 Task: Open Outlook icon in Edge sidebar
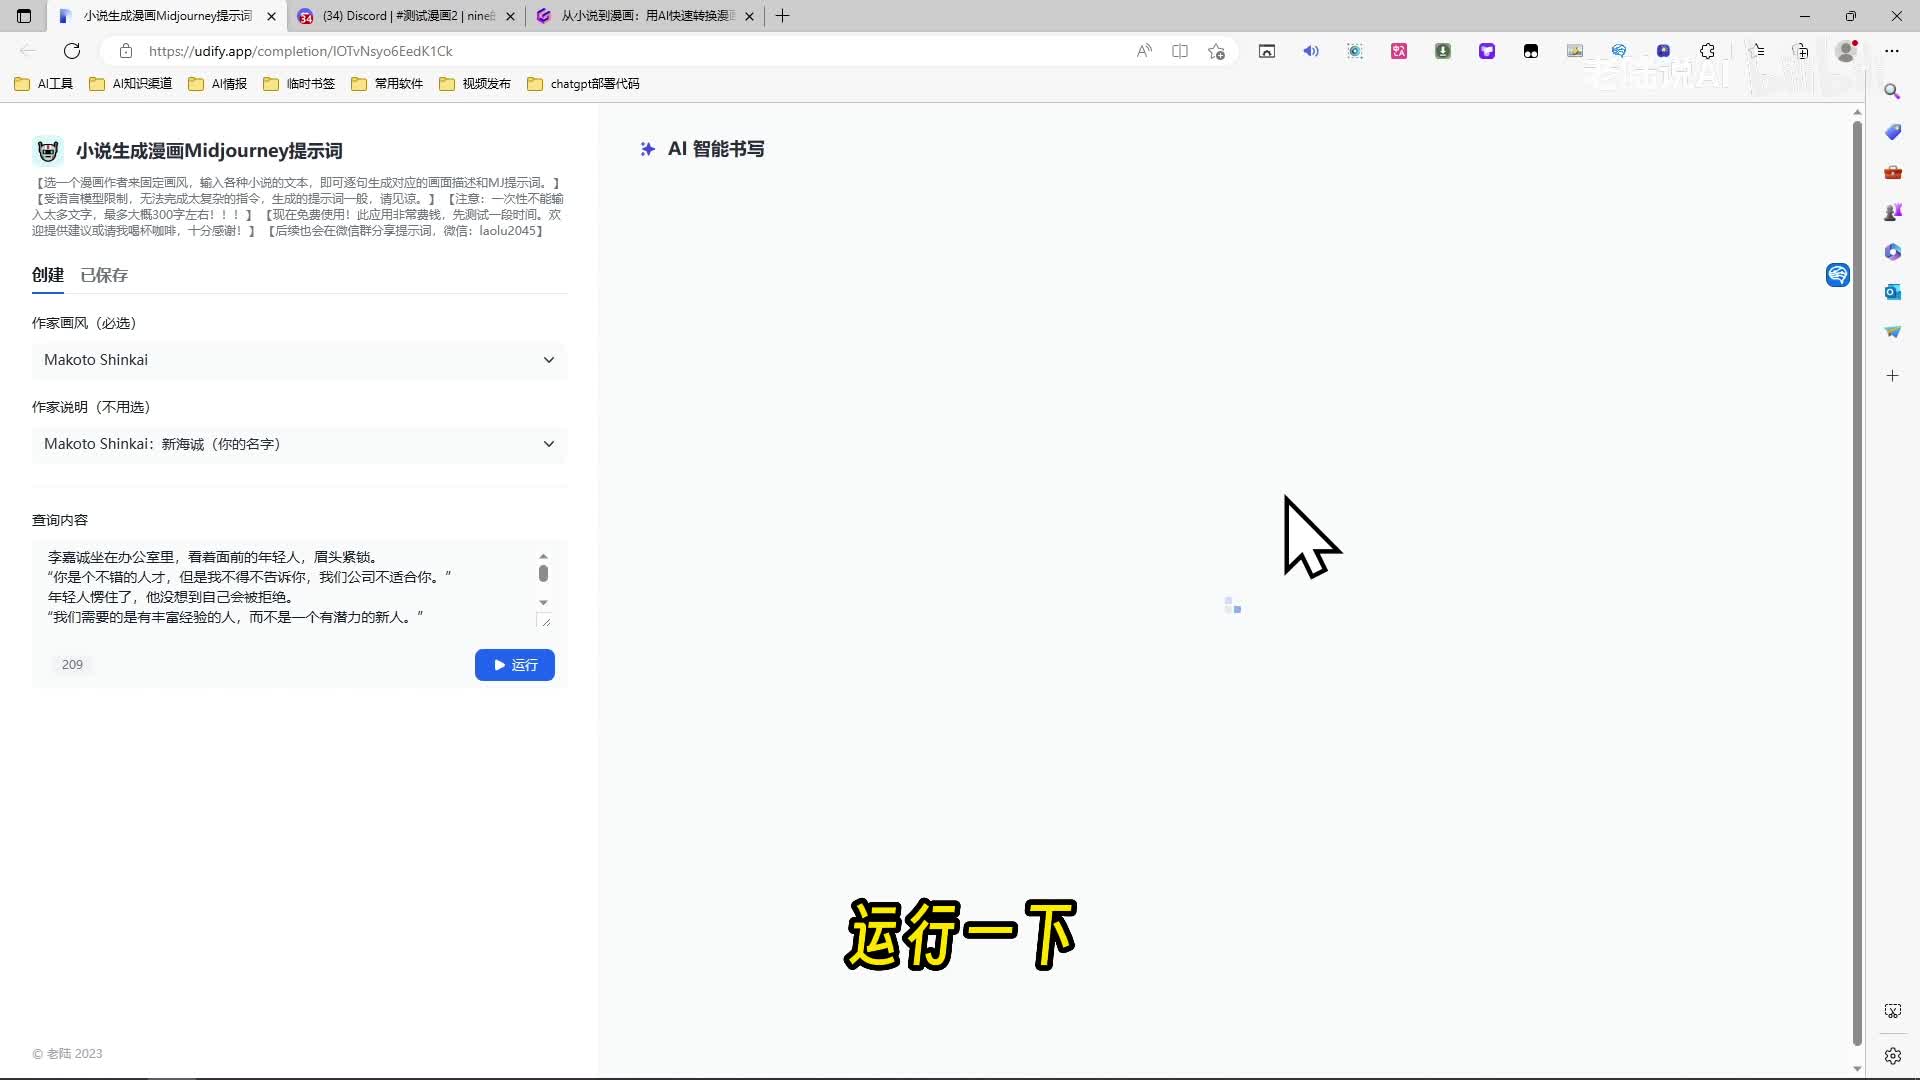1892,292
